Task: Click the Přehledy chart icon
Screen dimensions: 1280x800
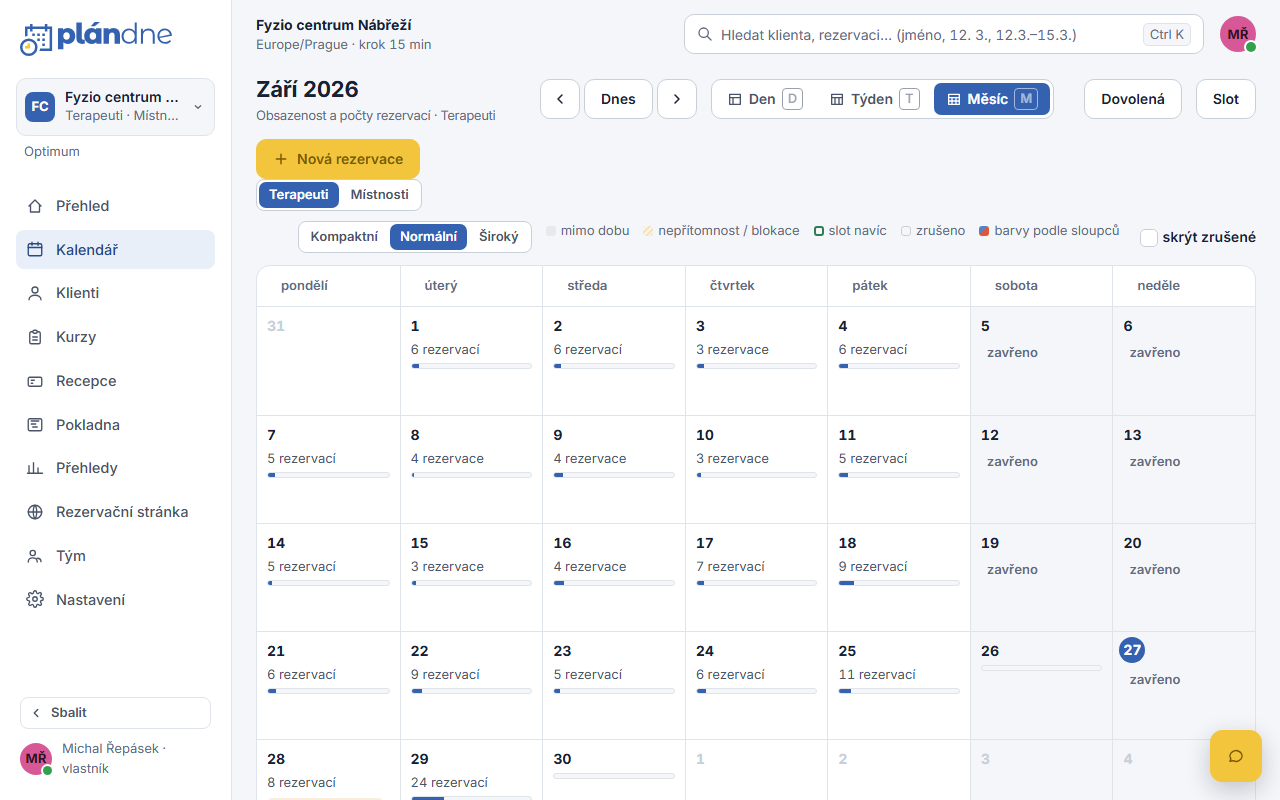Action: pos(35,468)
